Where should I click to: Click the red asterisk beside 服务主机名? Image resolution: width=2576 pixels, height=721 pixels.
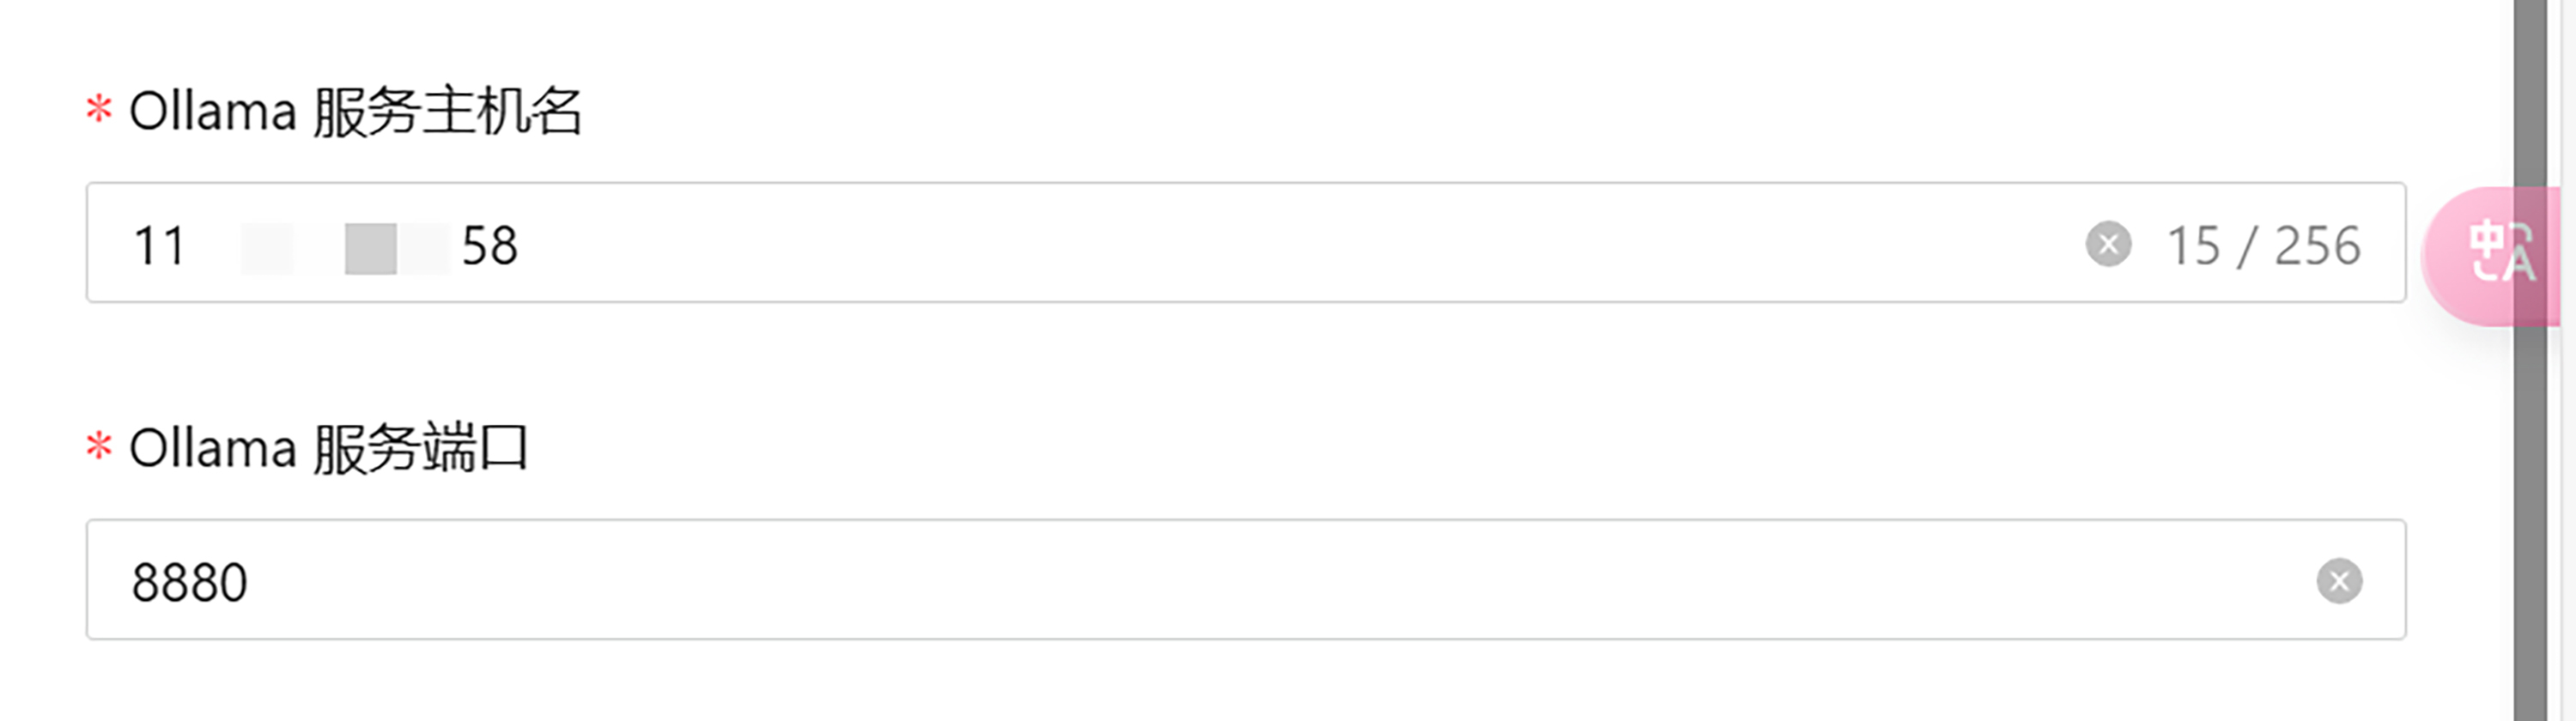98,108
